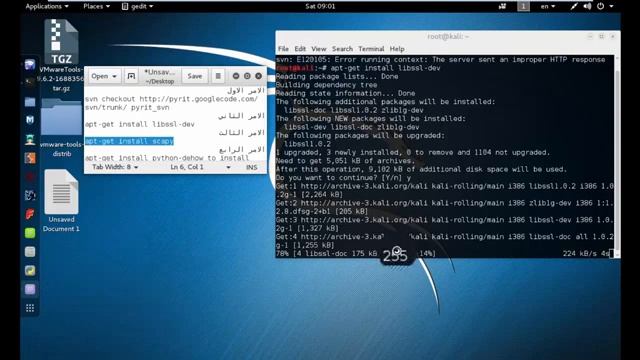Expand gedit Open recent files arrow
This screenshot has height=360, width=640.
tap(114, 76)
